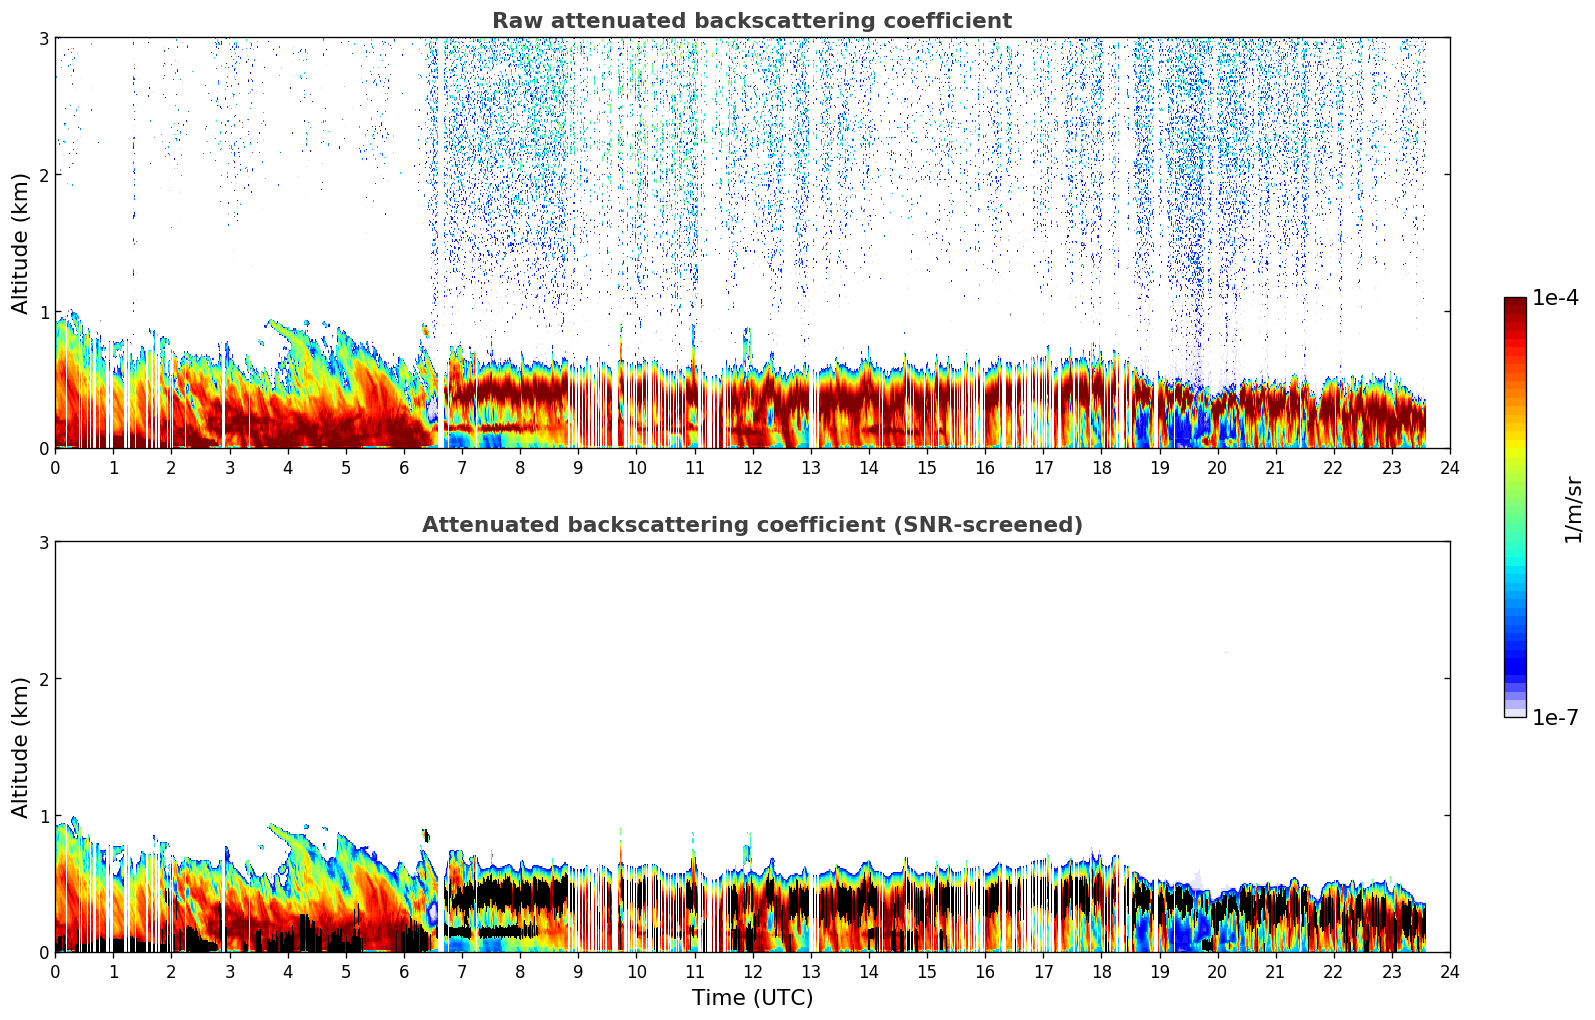Viewport: 1595px width, 1020px height.
Task: Click altitude tick "0" on the raw plot
Action: (44, 449)
